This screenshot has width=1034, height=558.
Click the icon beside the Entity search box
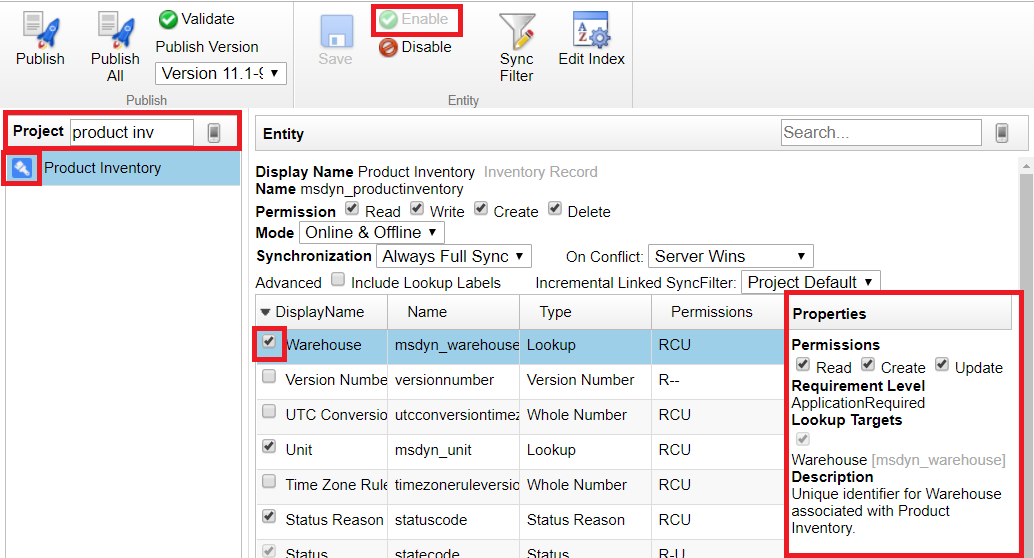pos(1001,132)
